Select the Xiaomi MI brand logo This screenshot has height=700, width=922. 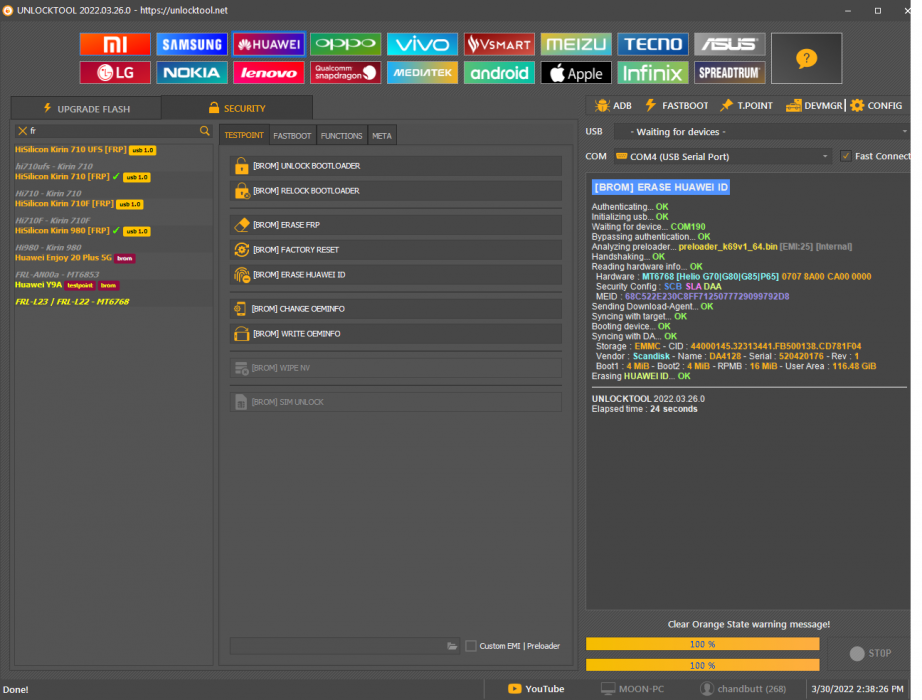[115, 44]
